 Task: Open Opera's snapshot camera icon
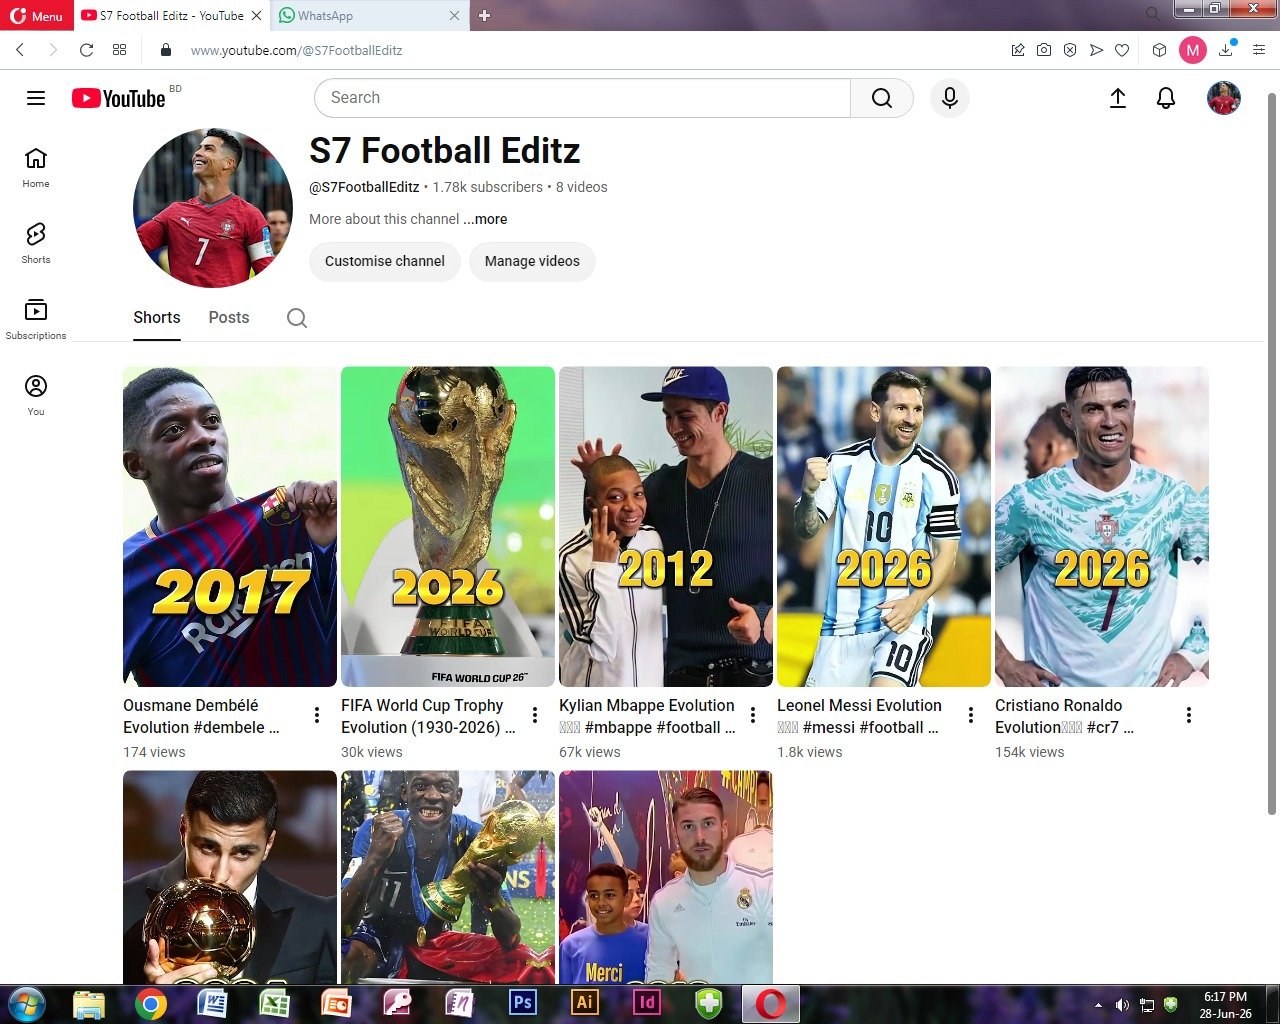coord(1044,50)
